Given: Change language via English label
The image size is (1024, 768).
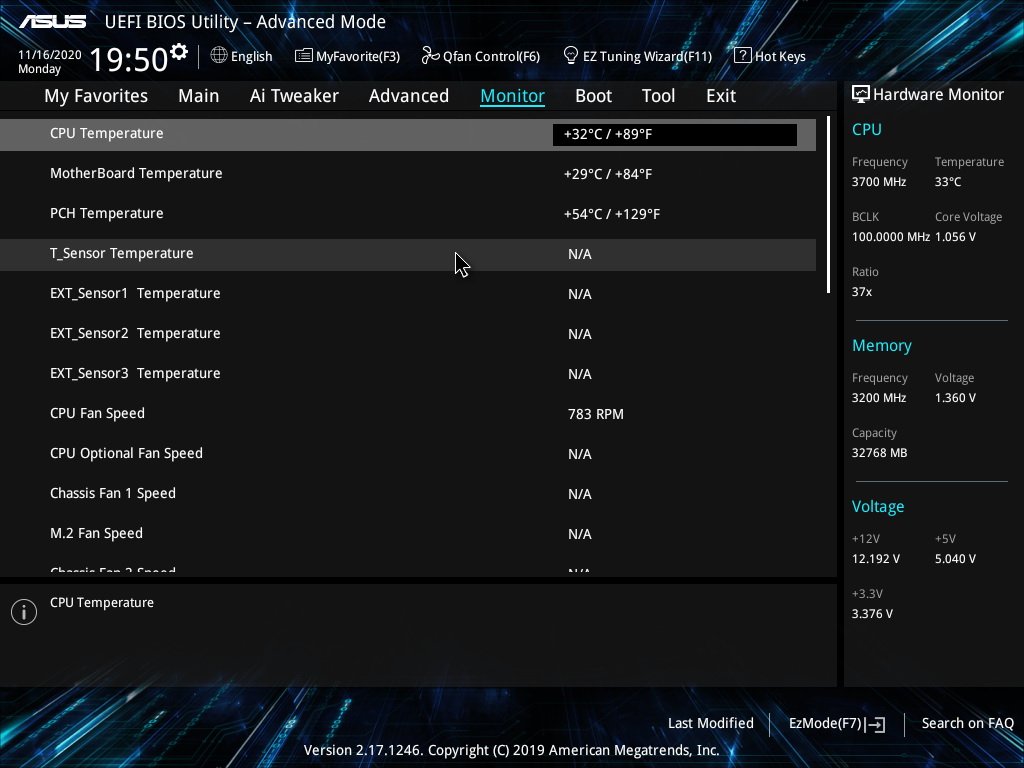Looking at the screenshot, I should (251, 57).
